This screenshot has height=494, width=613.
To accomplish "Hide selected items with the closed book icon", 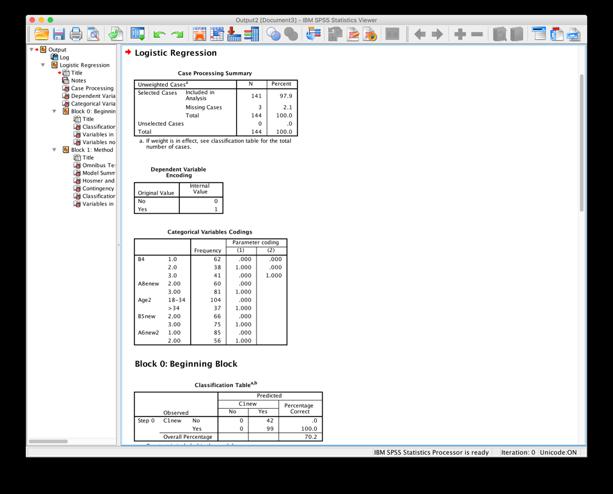I will tap(516, 34).
